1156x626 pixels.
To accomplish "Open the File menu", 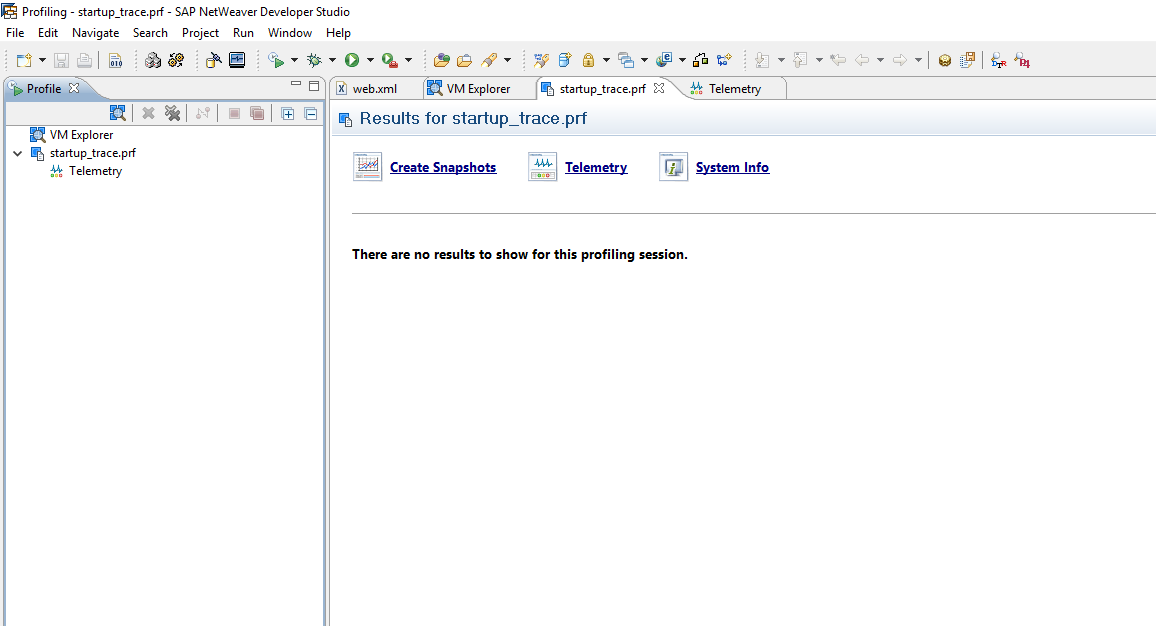I will coord(15,32).
